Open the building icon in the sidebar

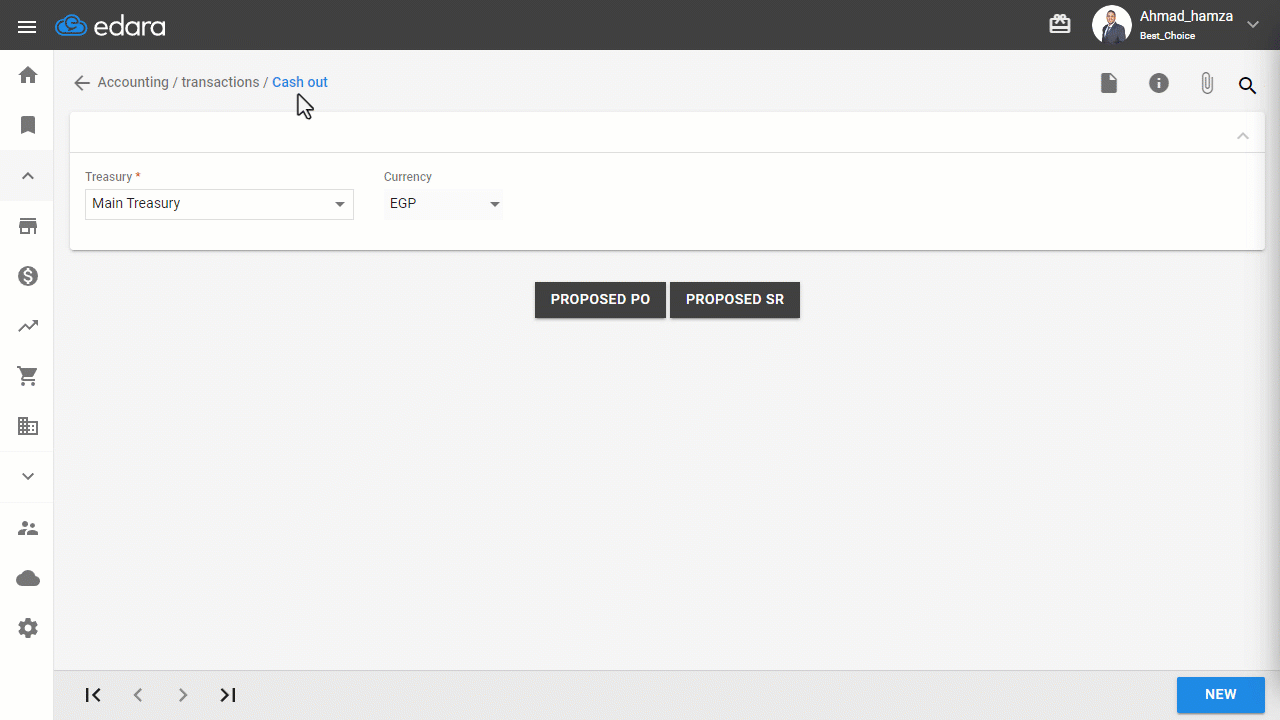click(28, 426)
